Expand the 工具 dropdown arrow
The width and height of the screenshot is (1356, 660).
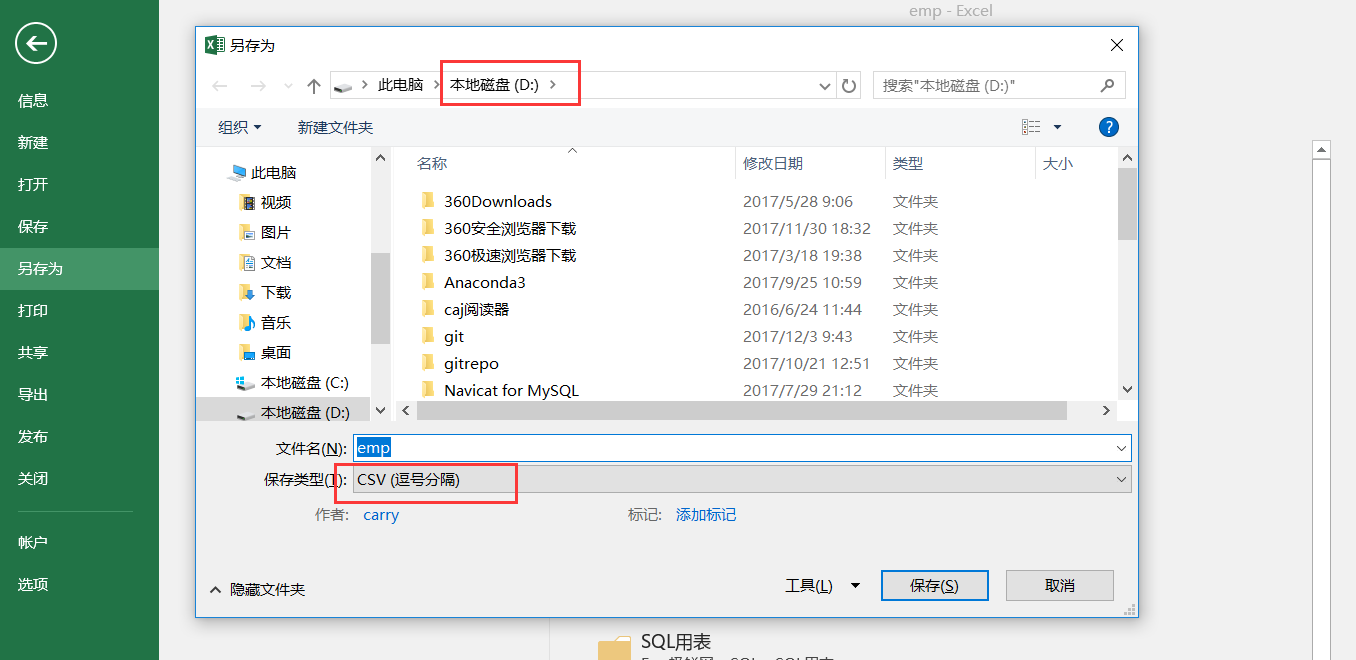(855, 586)
